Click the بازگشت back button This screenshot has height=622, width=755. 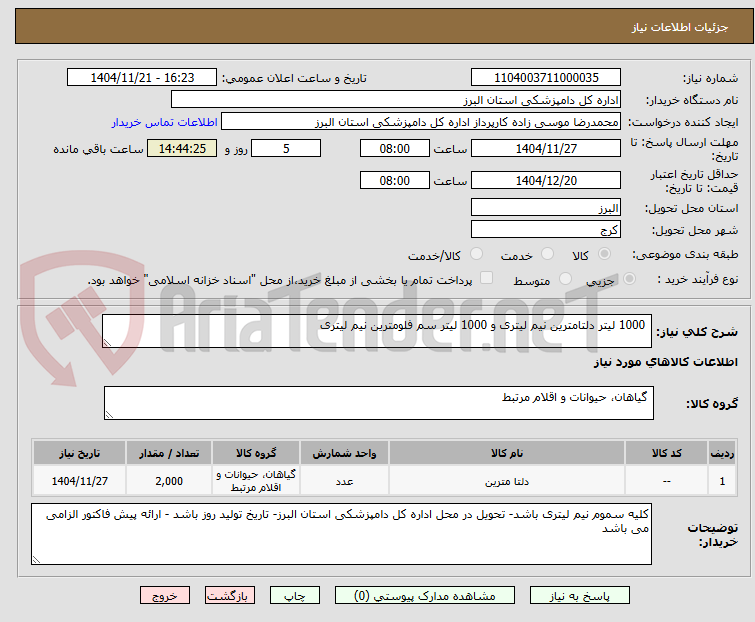pos(230,596)
